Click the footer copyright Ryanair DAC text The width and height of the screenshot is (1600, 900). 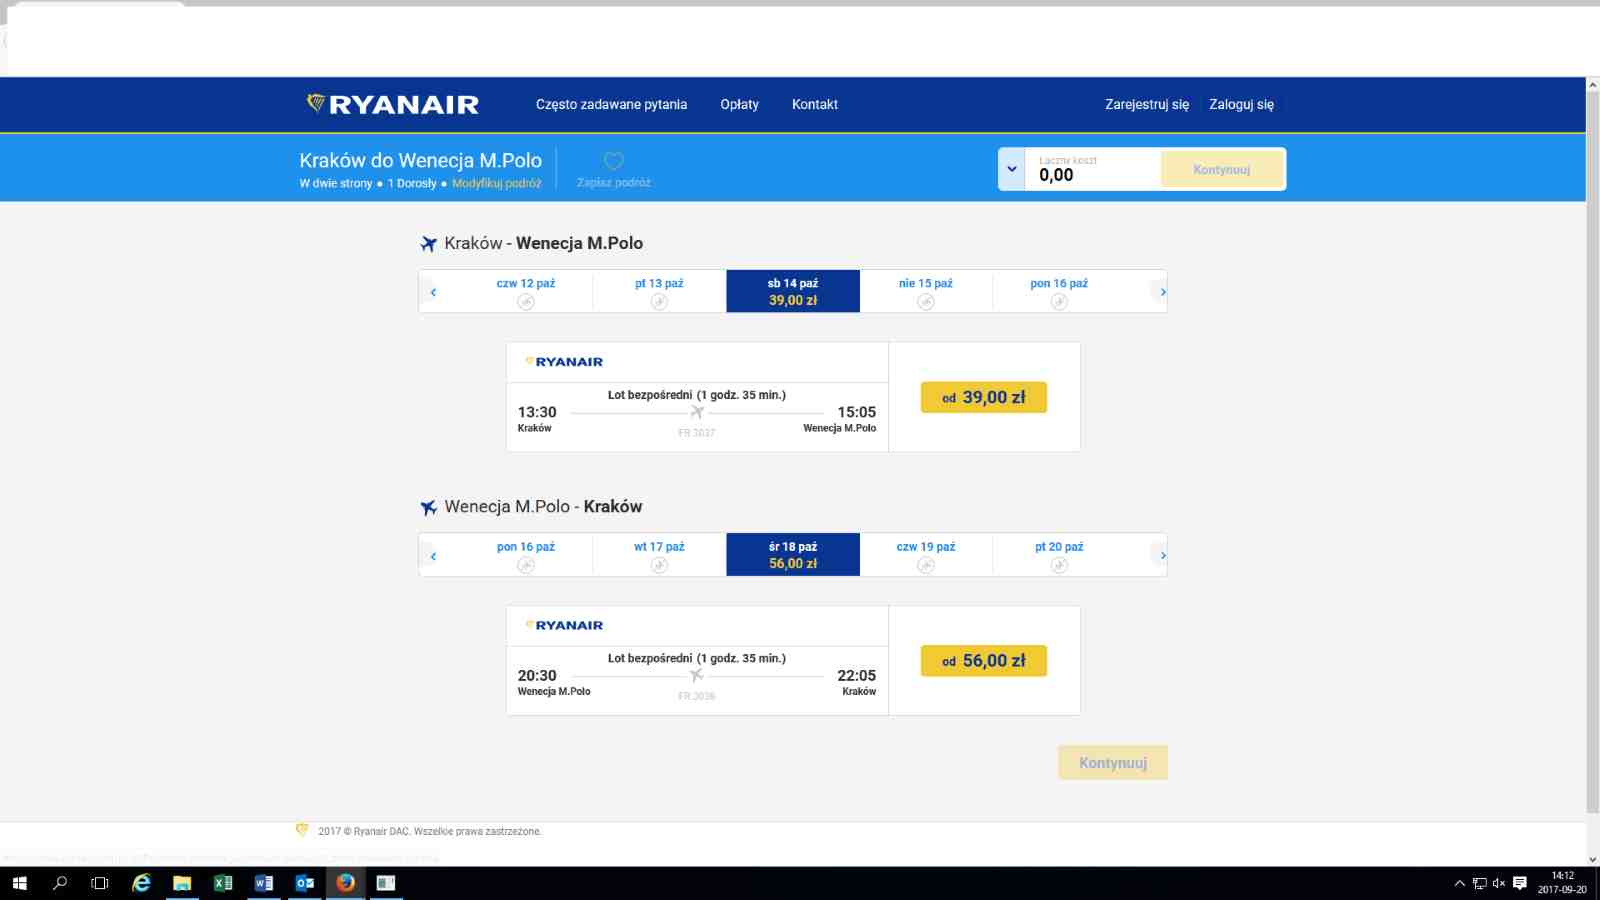tap(430, 831)
